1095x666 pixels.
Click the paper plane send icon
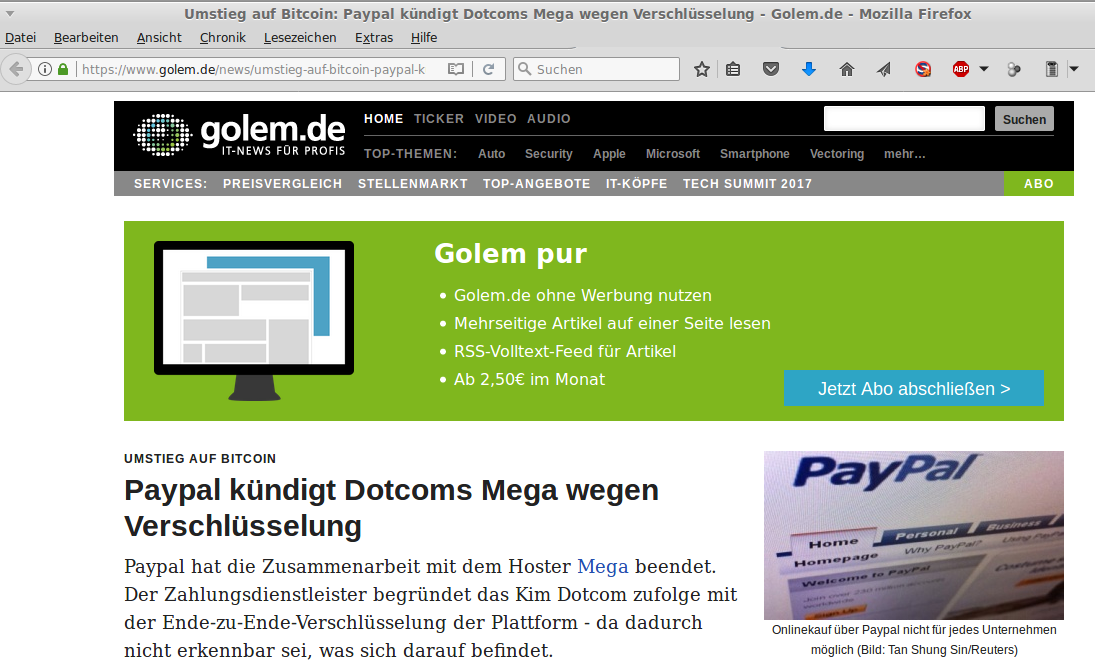click(884, 69)
